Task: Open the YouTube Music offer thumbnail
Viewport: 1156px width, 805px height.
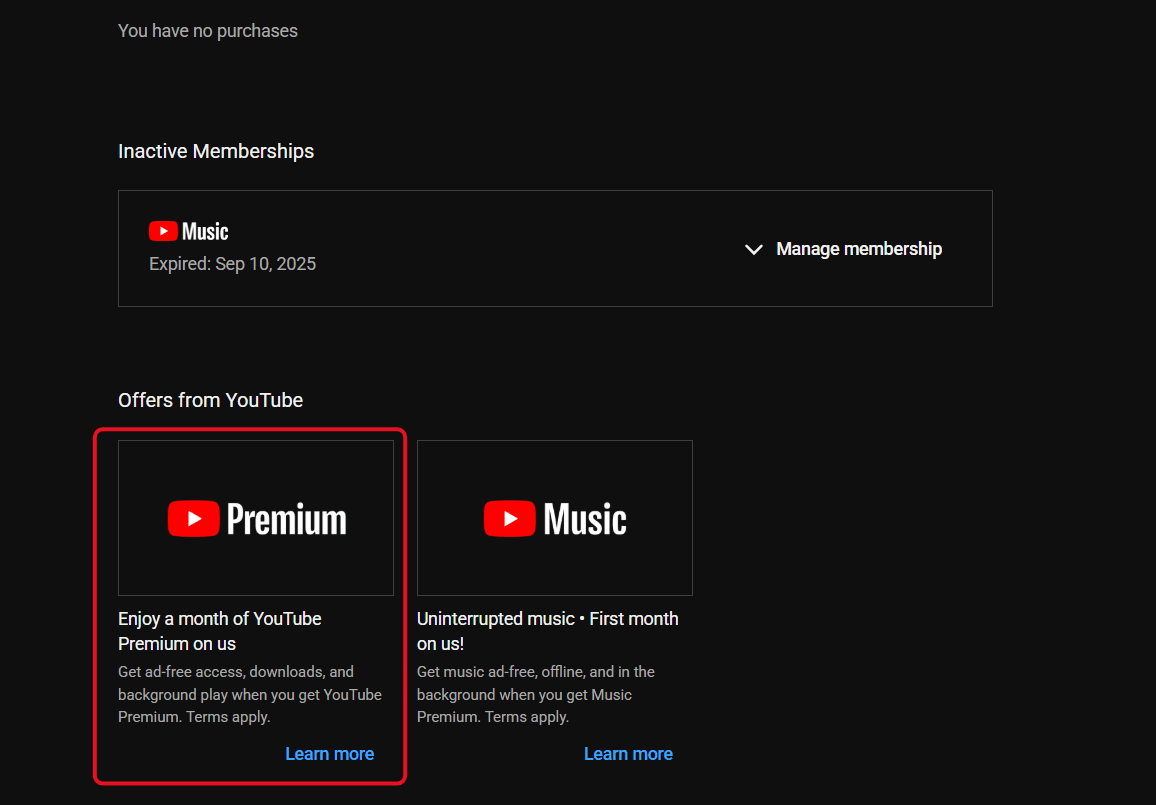Action: (x=554, y=518)
